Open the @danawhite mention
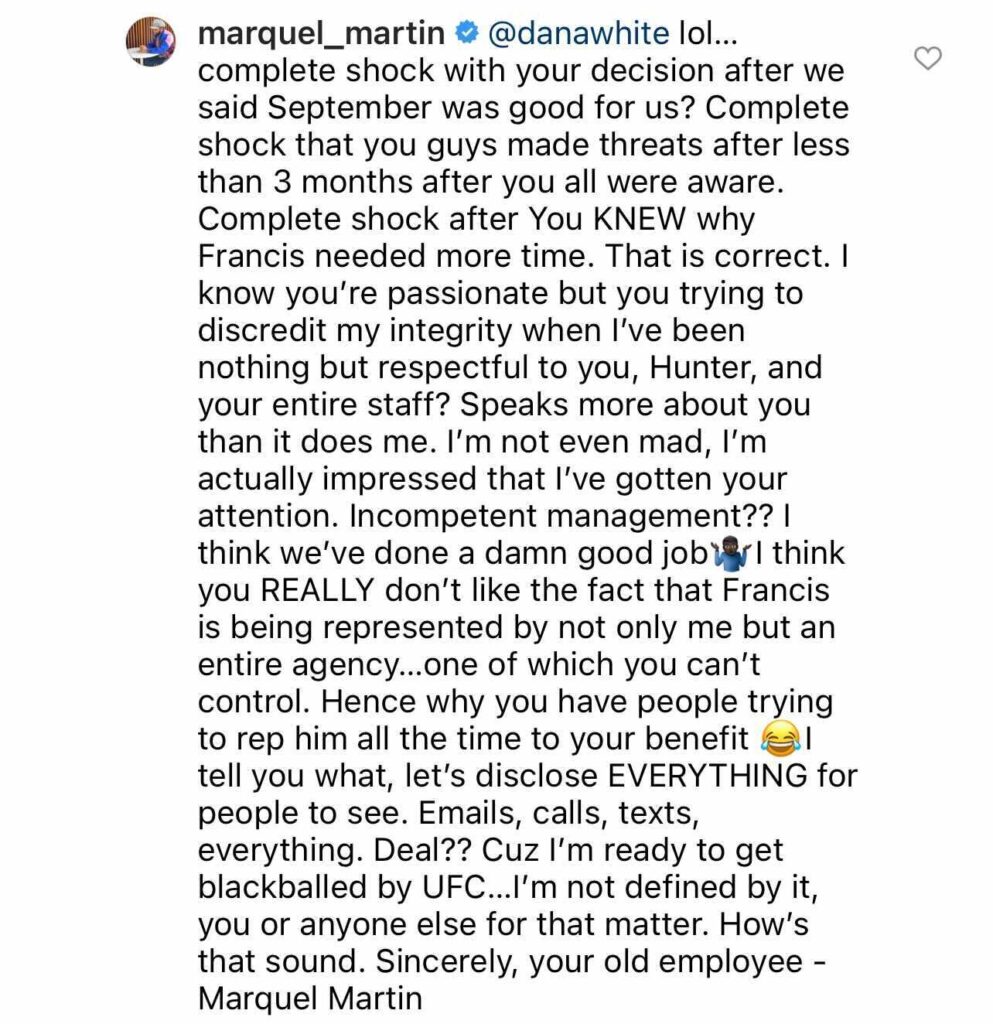This screenshot has height=1024, width=993. coord(575,35)
